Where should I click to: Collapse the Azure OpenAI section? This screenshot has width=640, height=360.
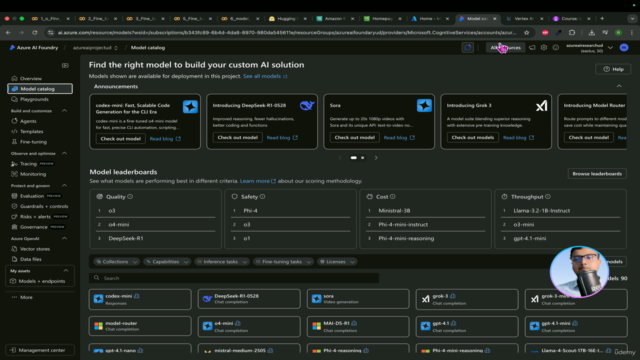[x=64, y=238]
